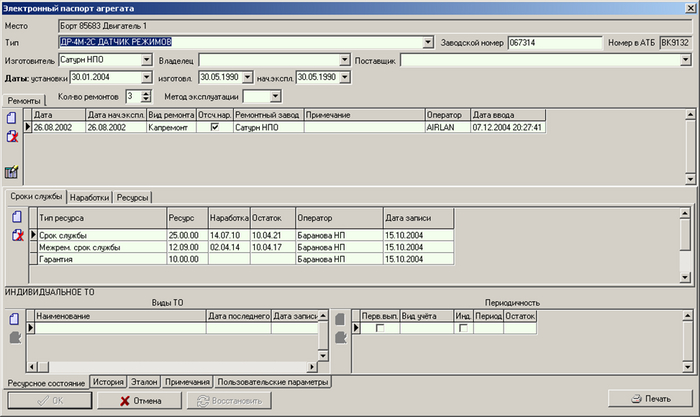Click Наименование column header

click(120, 316)
